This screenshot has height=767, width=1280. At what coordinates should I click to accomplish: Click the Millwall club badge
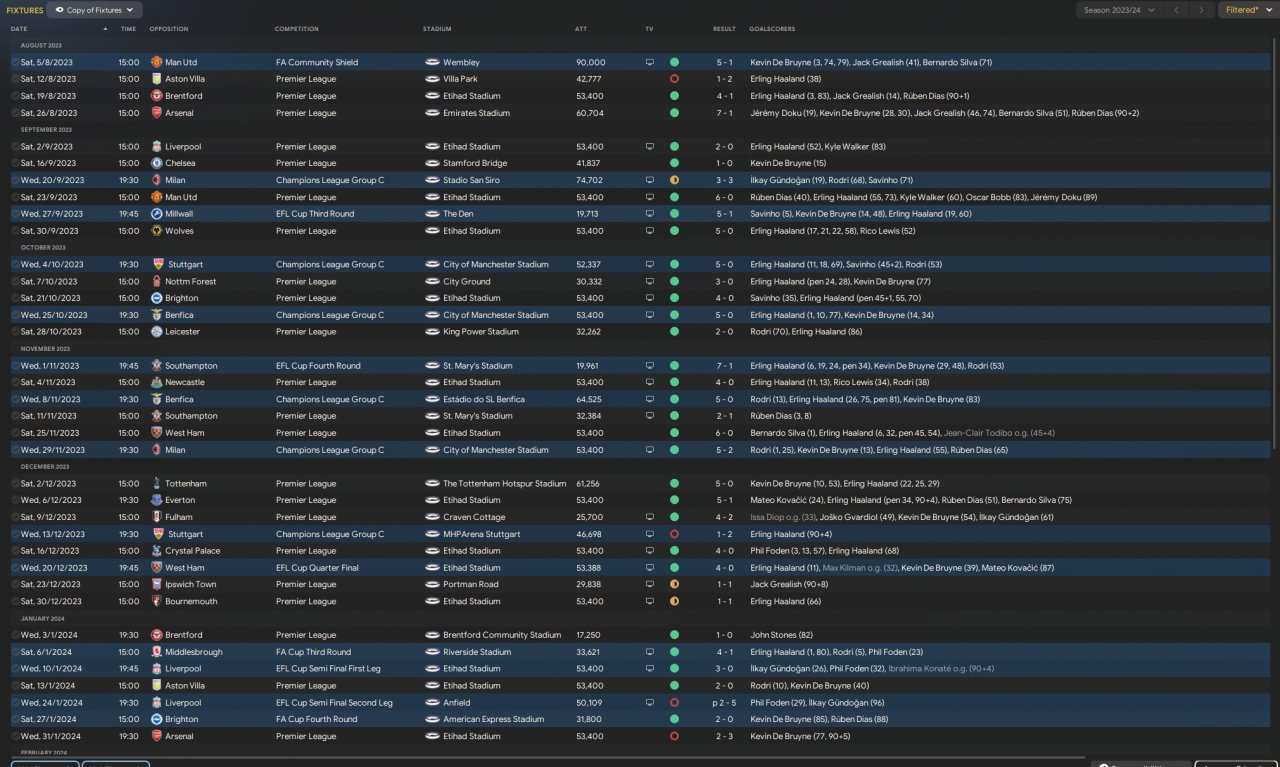click(156, 214)
